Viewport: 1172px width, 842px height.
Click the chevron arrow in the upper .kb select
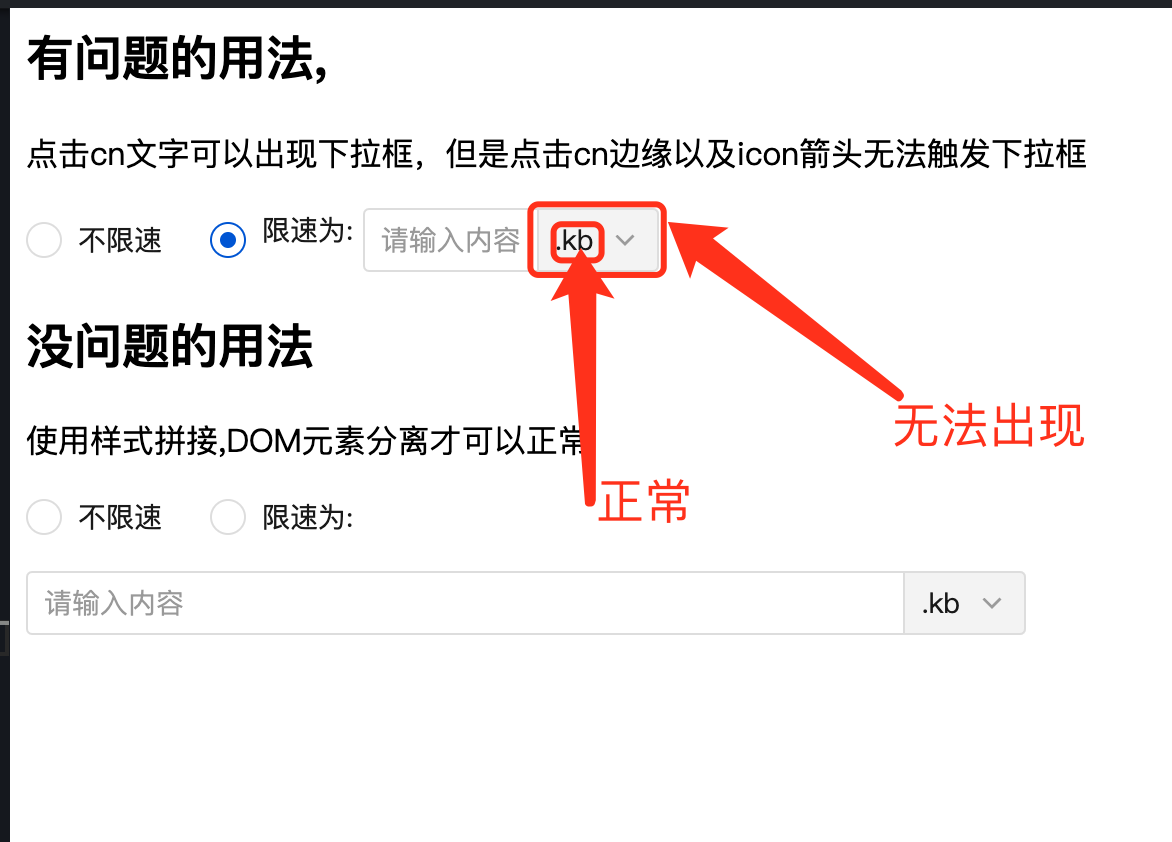[x=625, y=240]
